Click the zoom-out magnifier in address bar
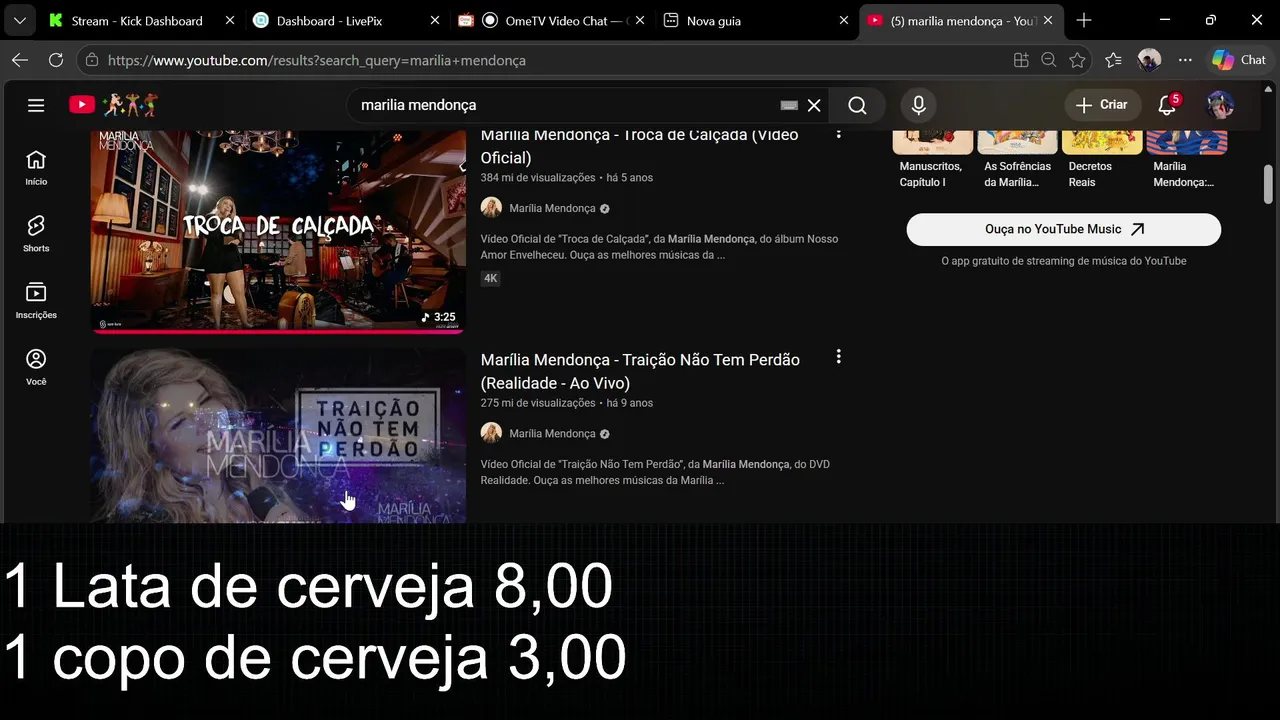The width and height of the screenshot is (1280, 720). [x=1049, y=60]
